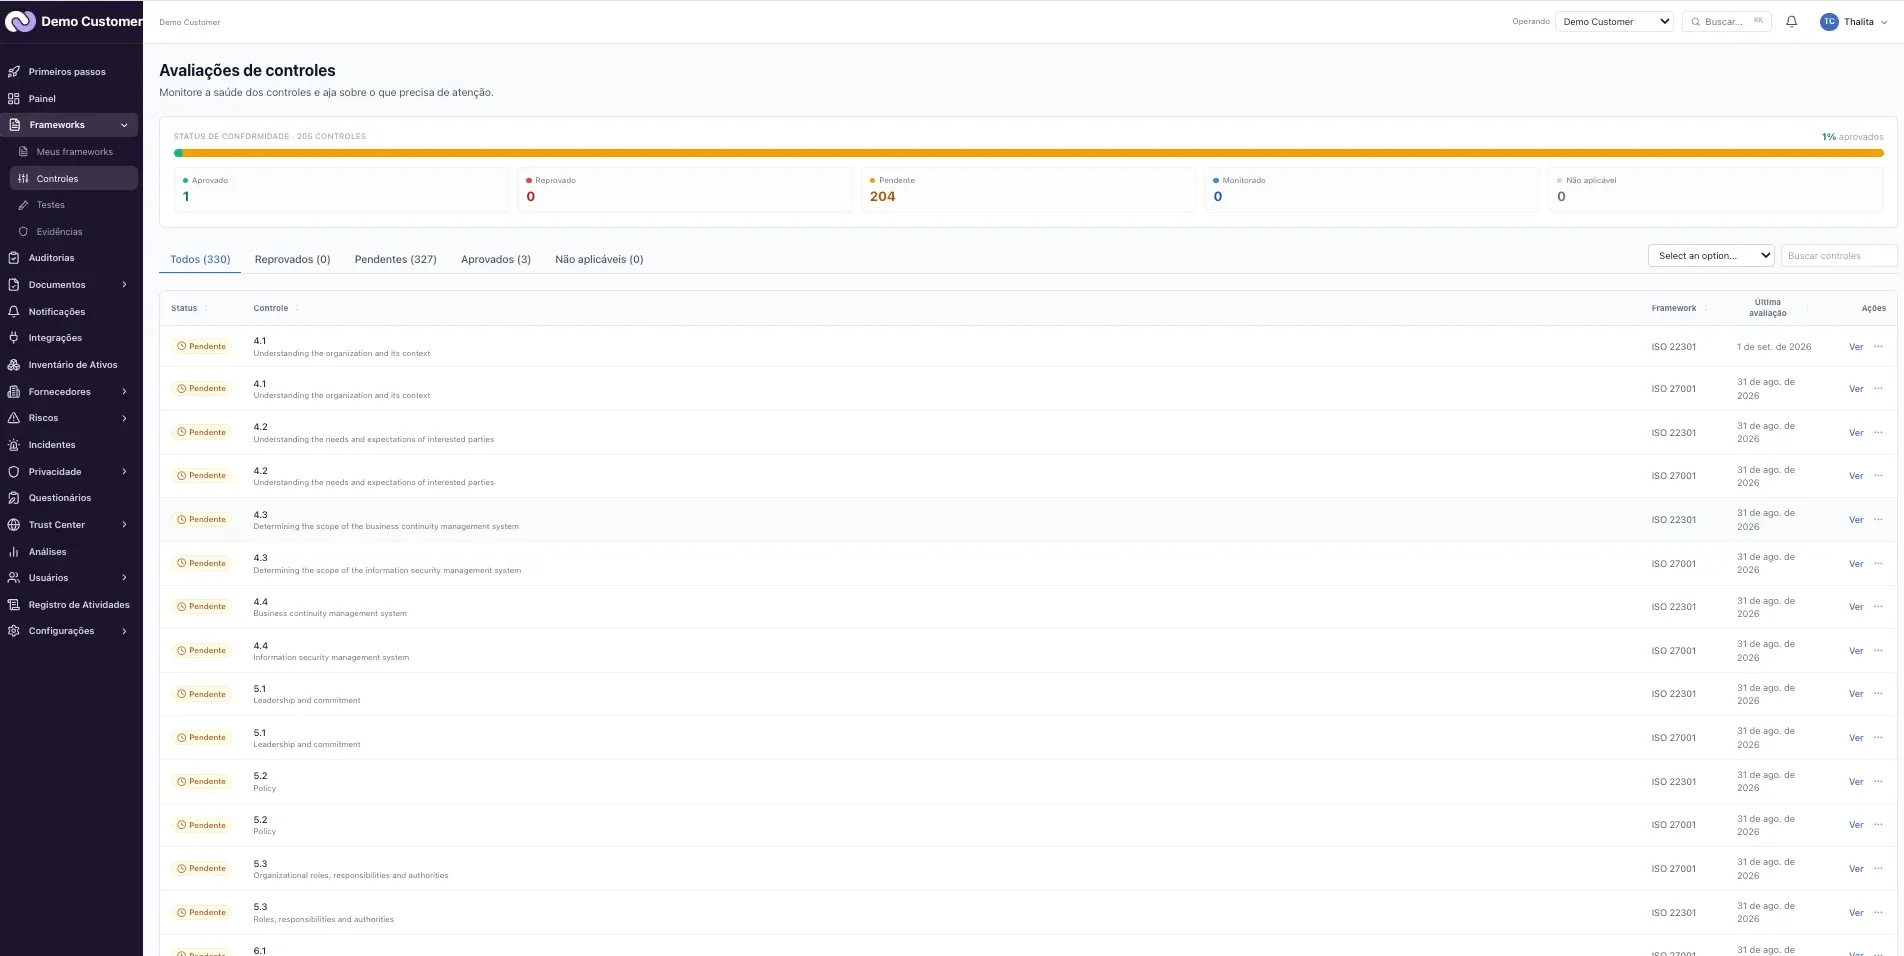Open Meus frameworks

pyautogui.click(x=73, y=152)
